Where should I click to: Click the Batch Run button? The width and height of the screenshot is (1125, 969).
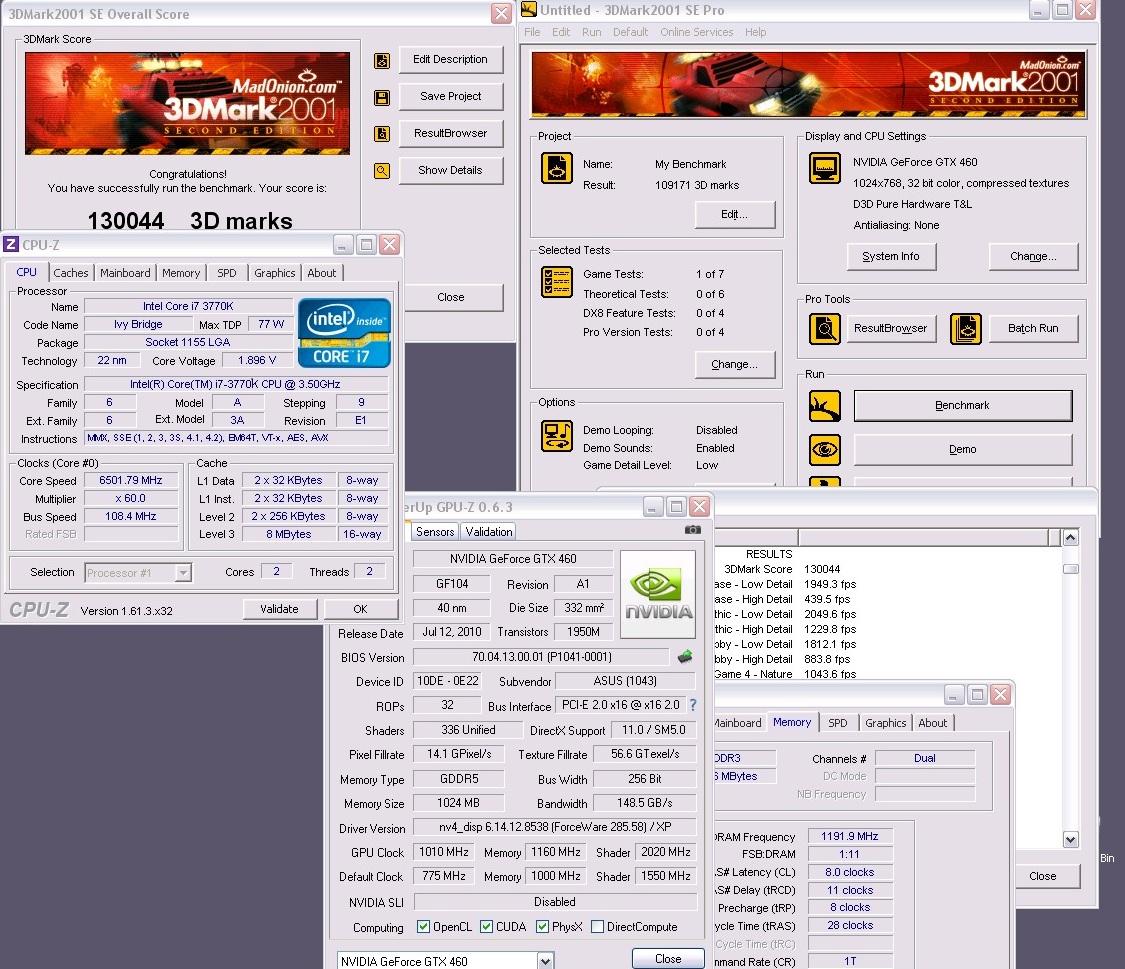(1033, 328)
